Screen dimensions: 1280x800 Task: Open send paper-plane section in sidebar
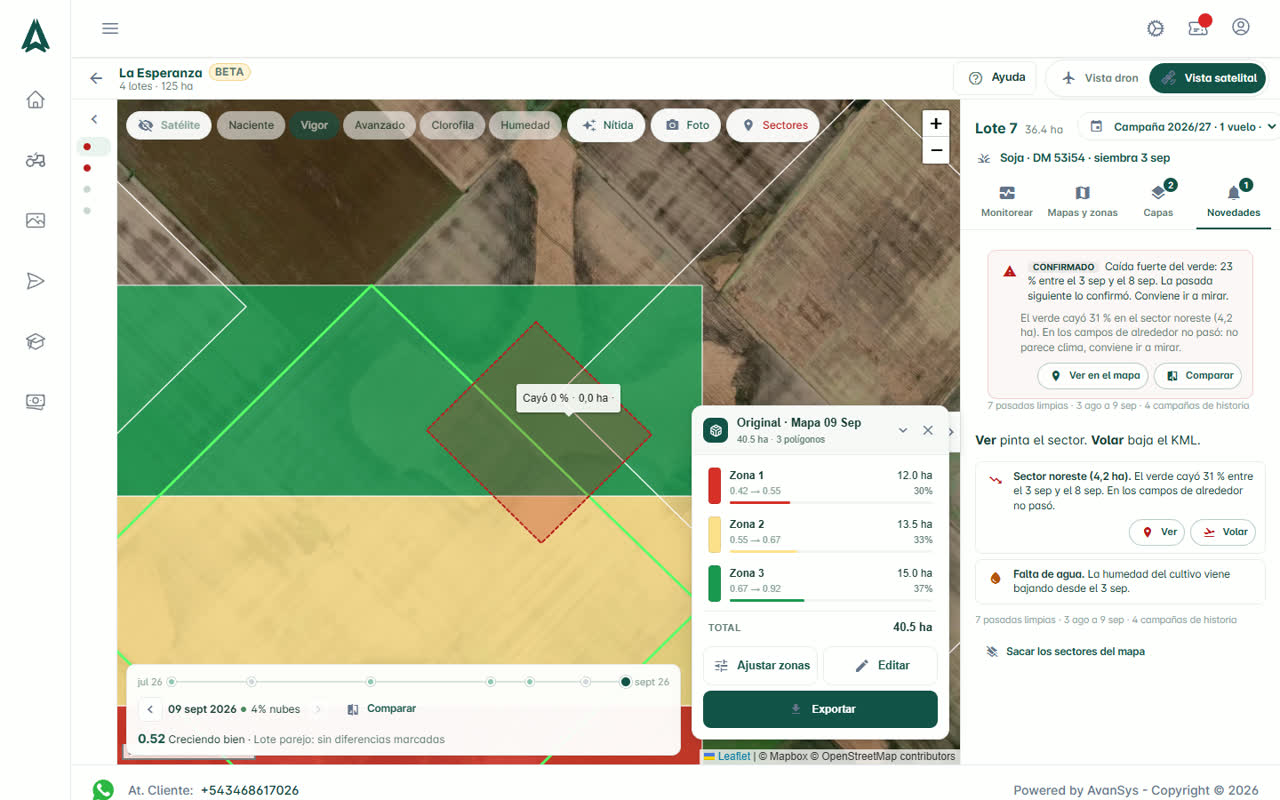[x=35, y=281]
